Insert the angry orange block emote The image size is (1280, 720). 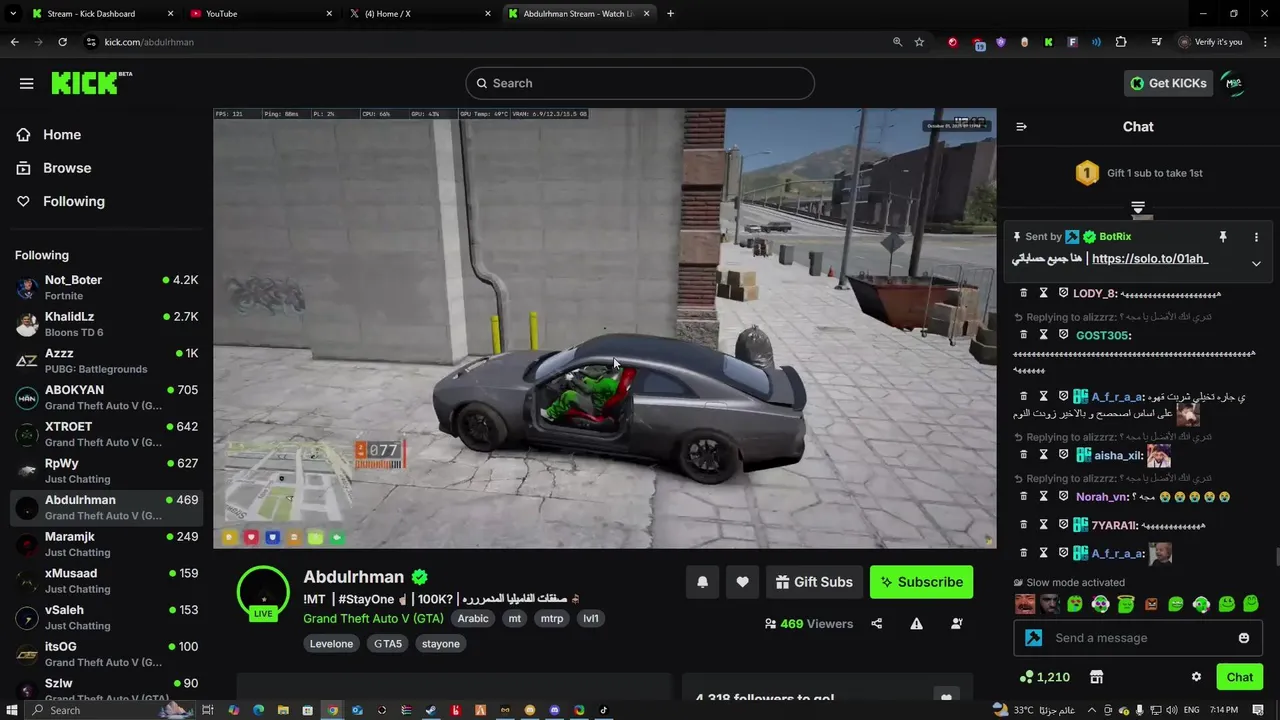[x=1150, y=604]
